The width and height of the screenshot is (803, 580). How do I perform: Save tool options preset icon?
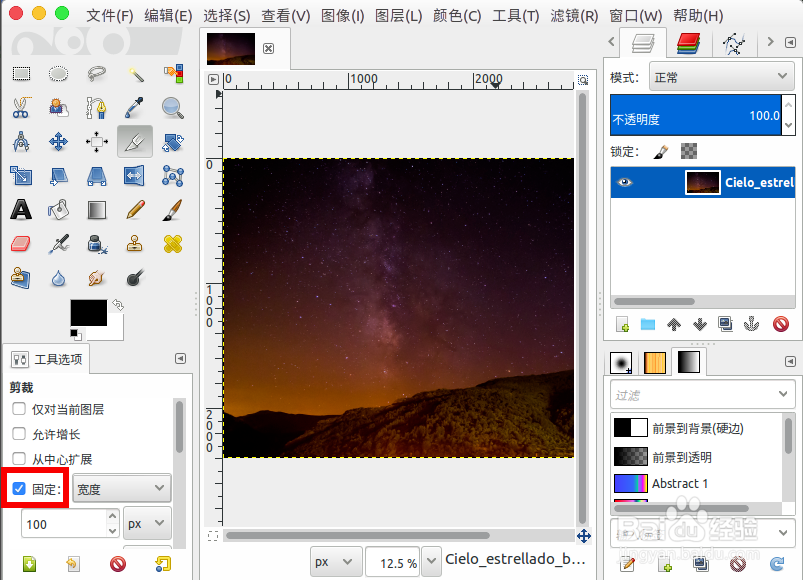[x=29, y=564]
